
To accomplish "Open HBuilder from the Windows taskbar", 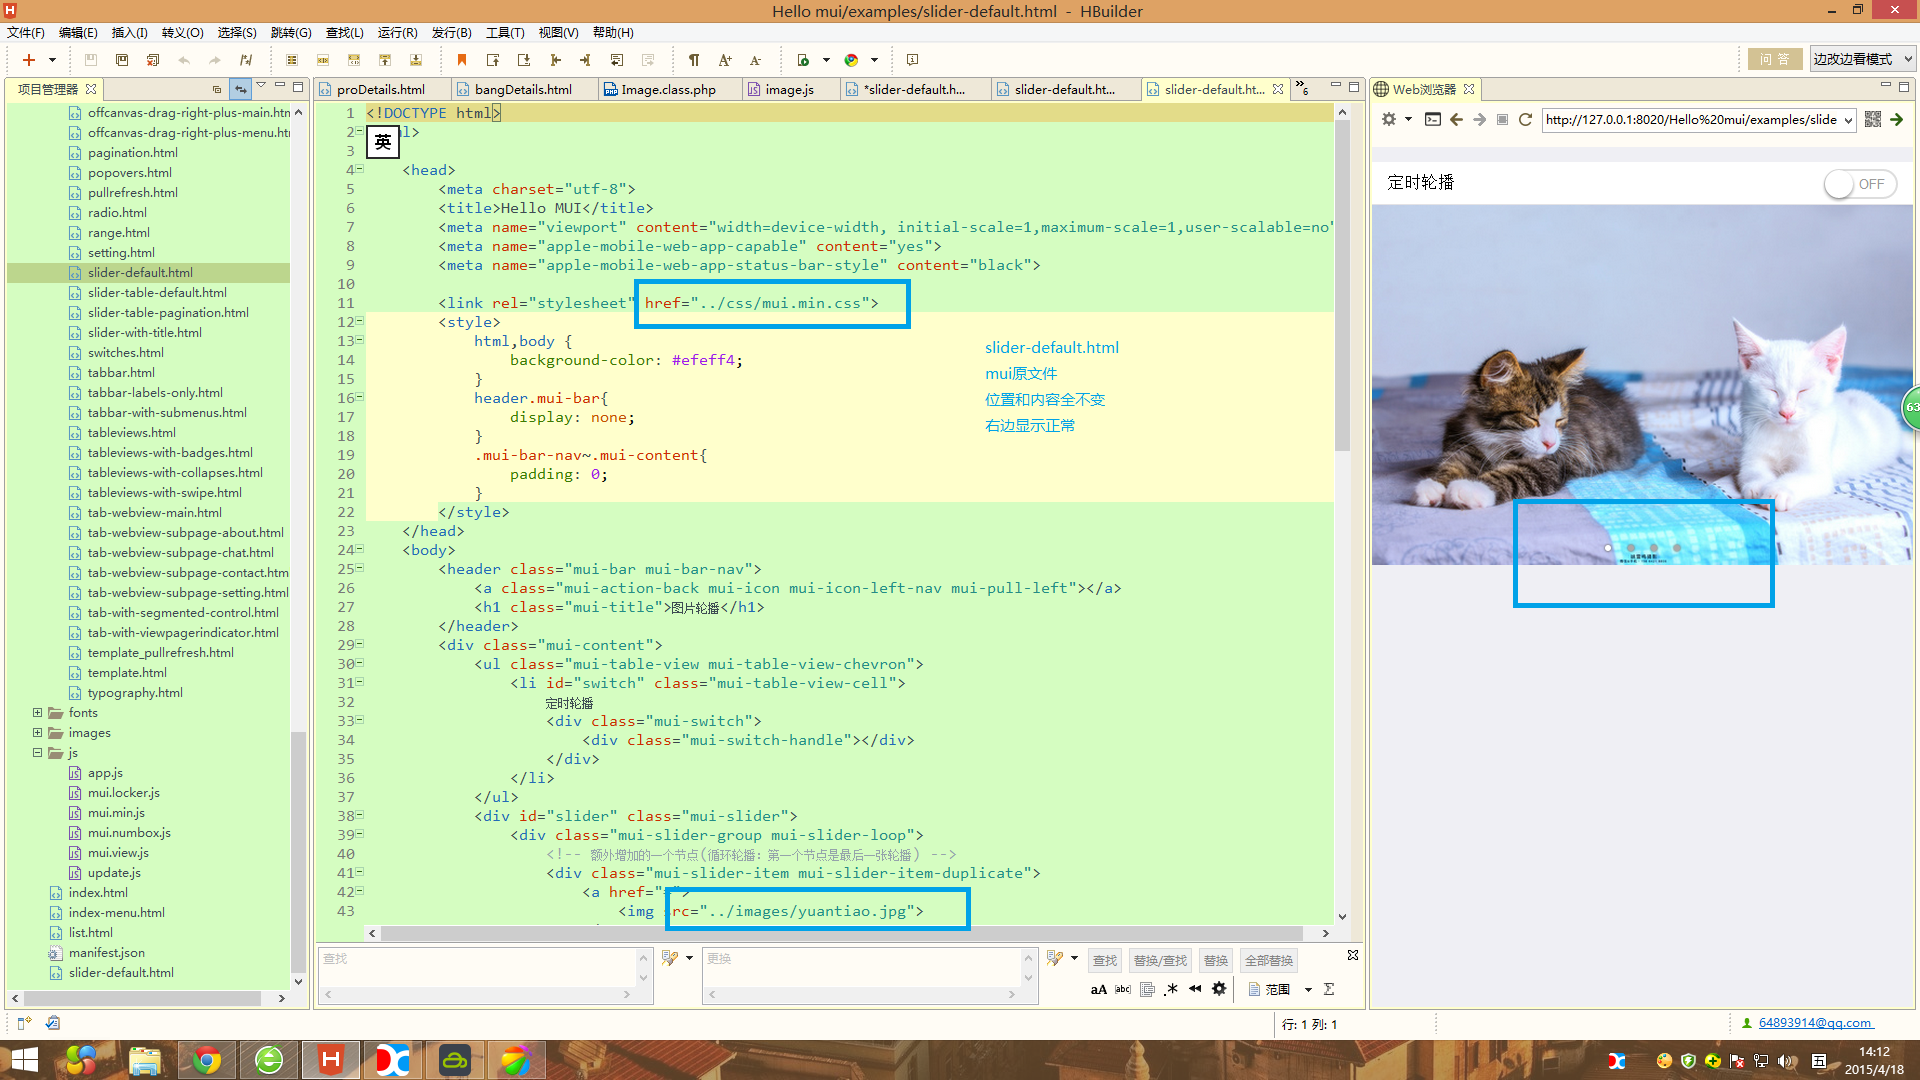I will [x=330, y=1060].
